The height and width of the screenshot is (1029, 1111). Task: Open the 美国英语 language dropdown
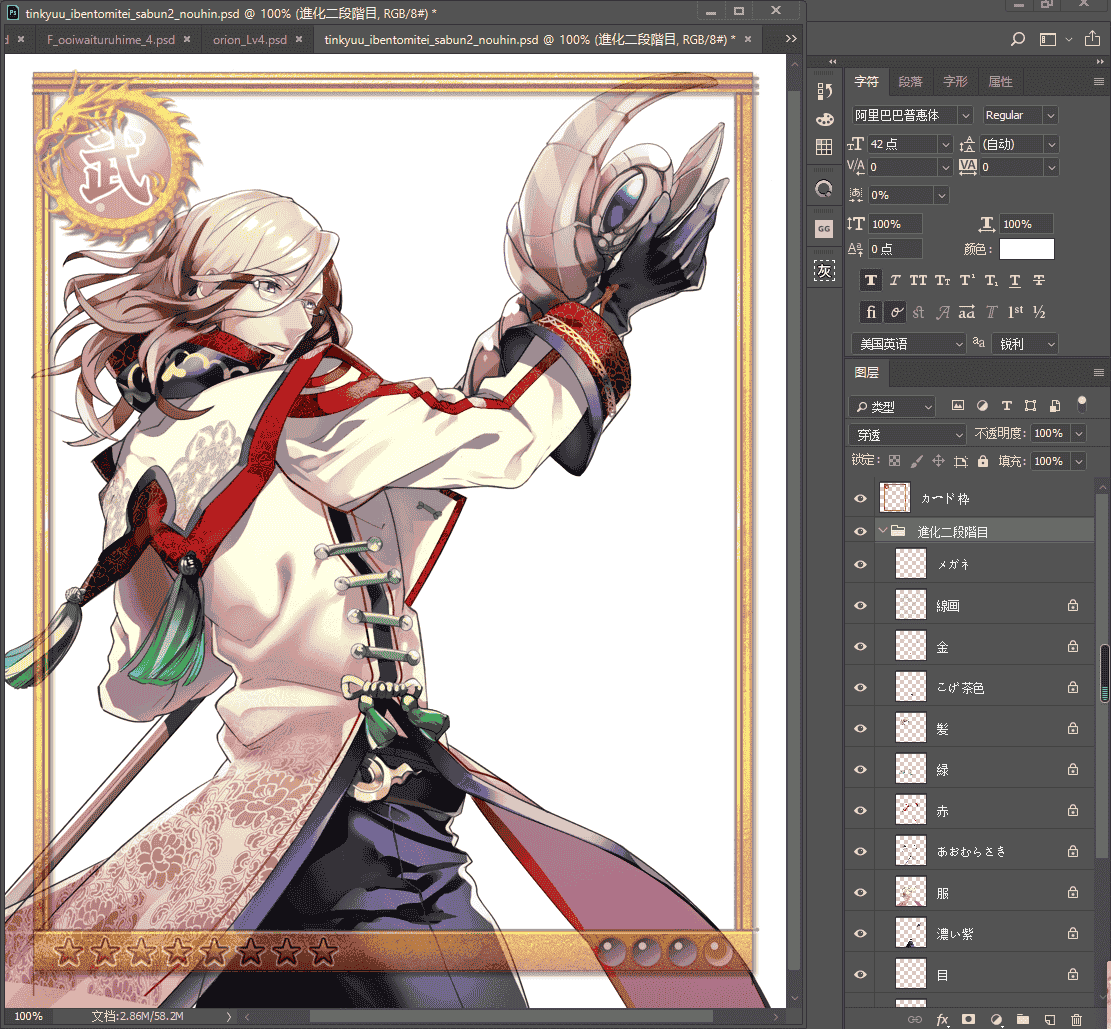tap(908, 344)
